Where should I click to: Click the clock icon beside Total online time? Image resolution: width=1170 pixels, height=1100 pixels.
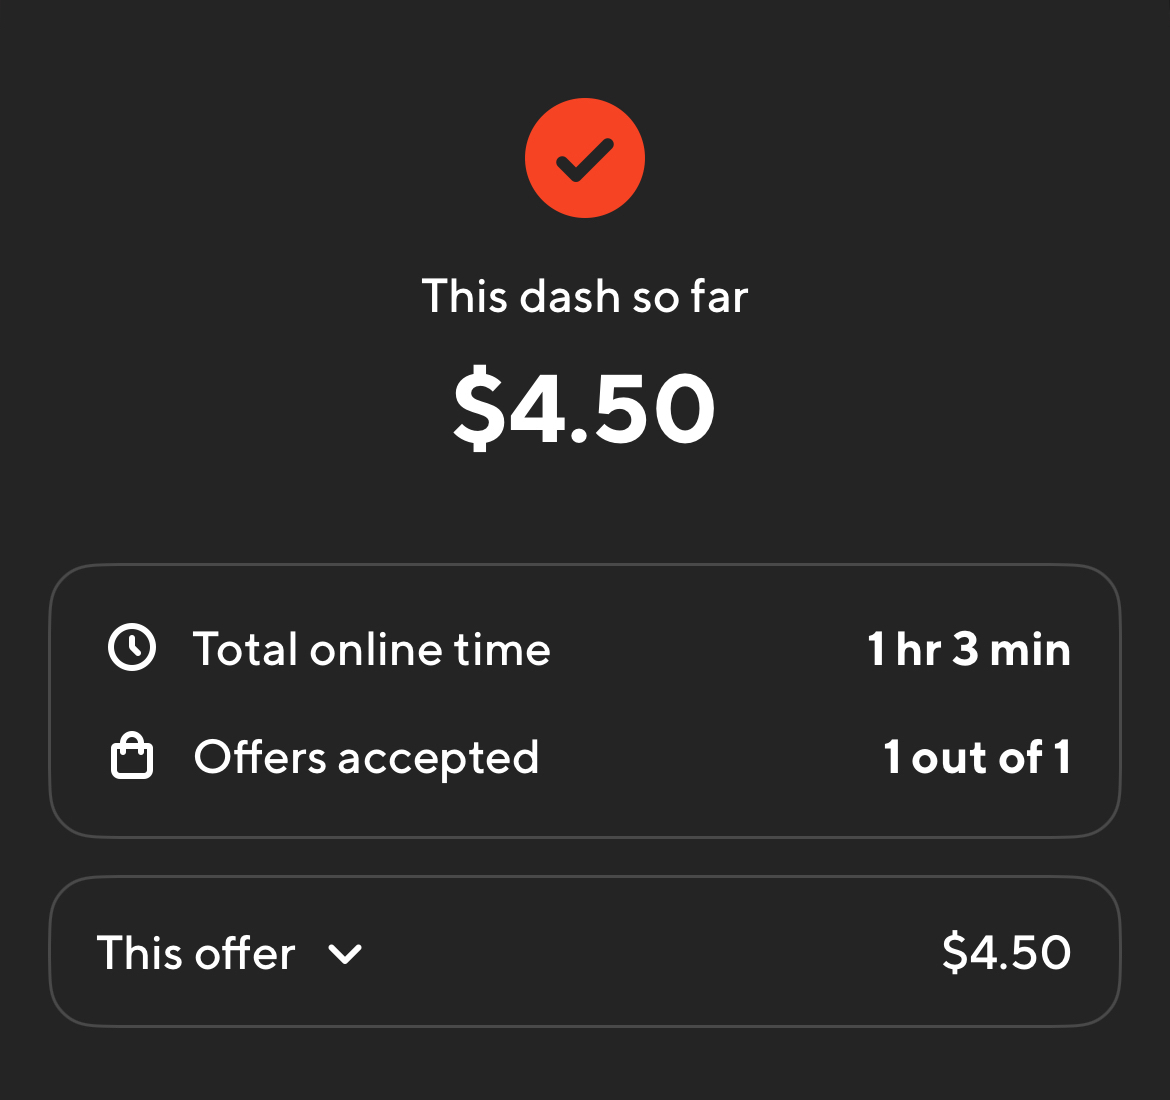click(x=132, y=648)
